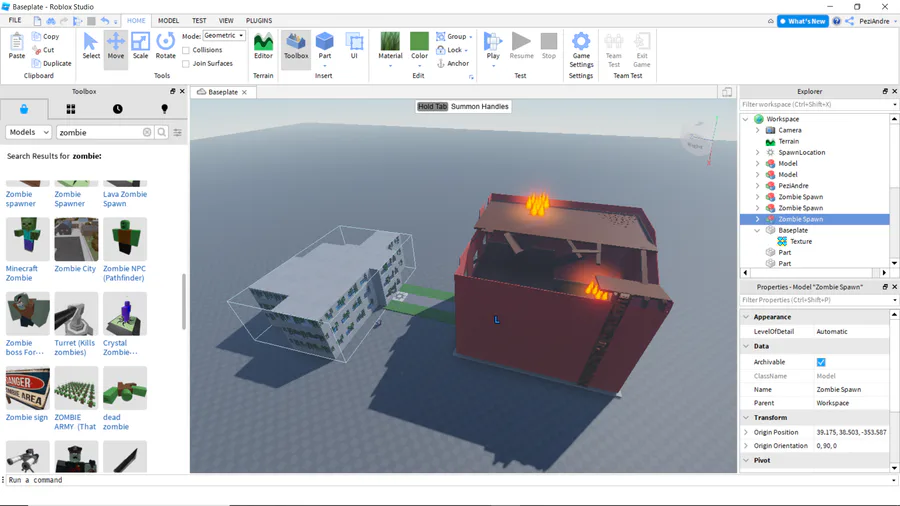Pick the Rotate tool

[x=165, y=46]
